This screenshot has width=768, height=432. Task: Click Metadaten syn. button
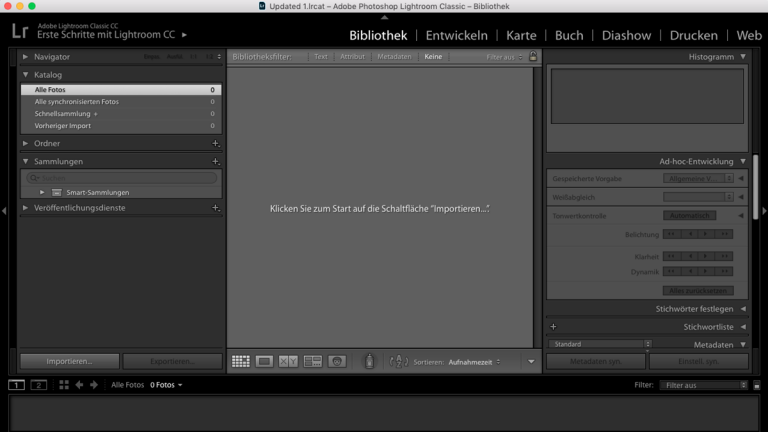click(x=596, y=361)
